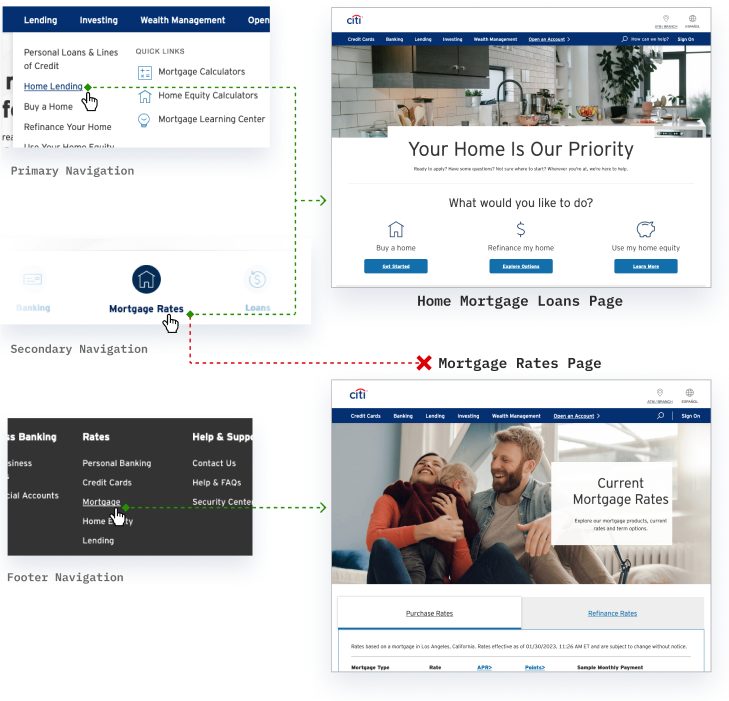The width and height of the screenshot is (729, 701).
Task: Click the Use my home equity piggy bank icon
Action: (645, 229)
